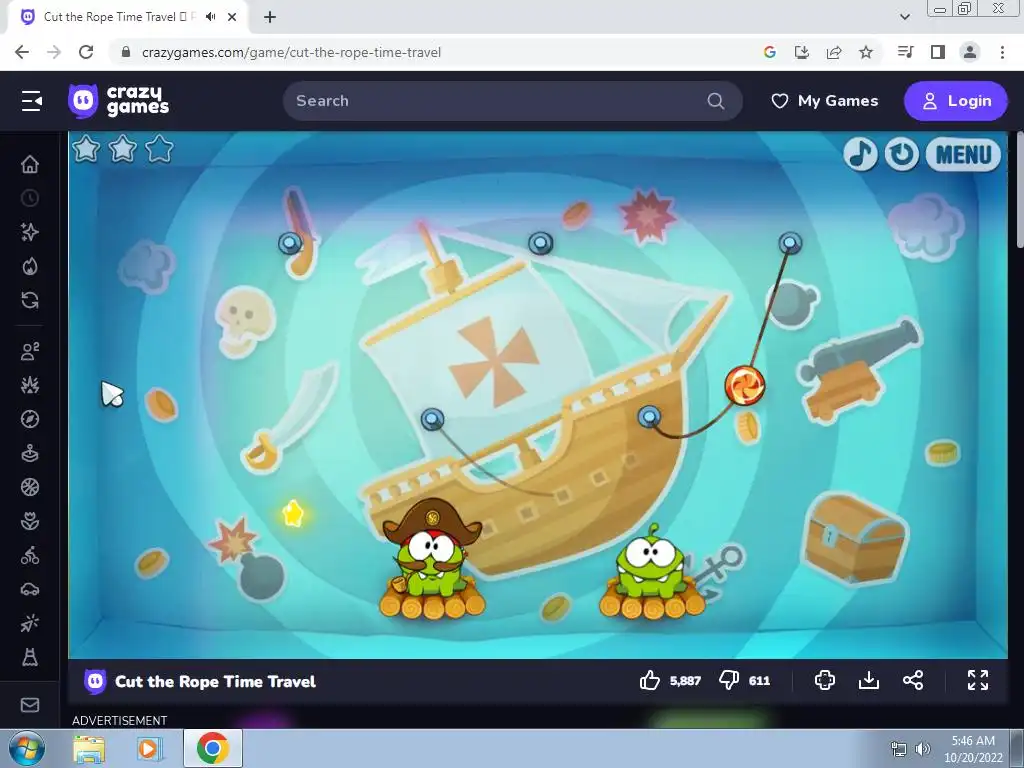
Task: Open the flower category icon in sidebar
Action: pos(30,521)
